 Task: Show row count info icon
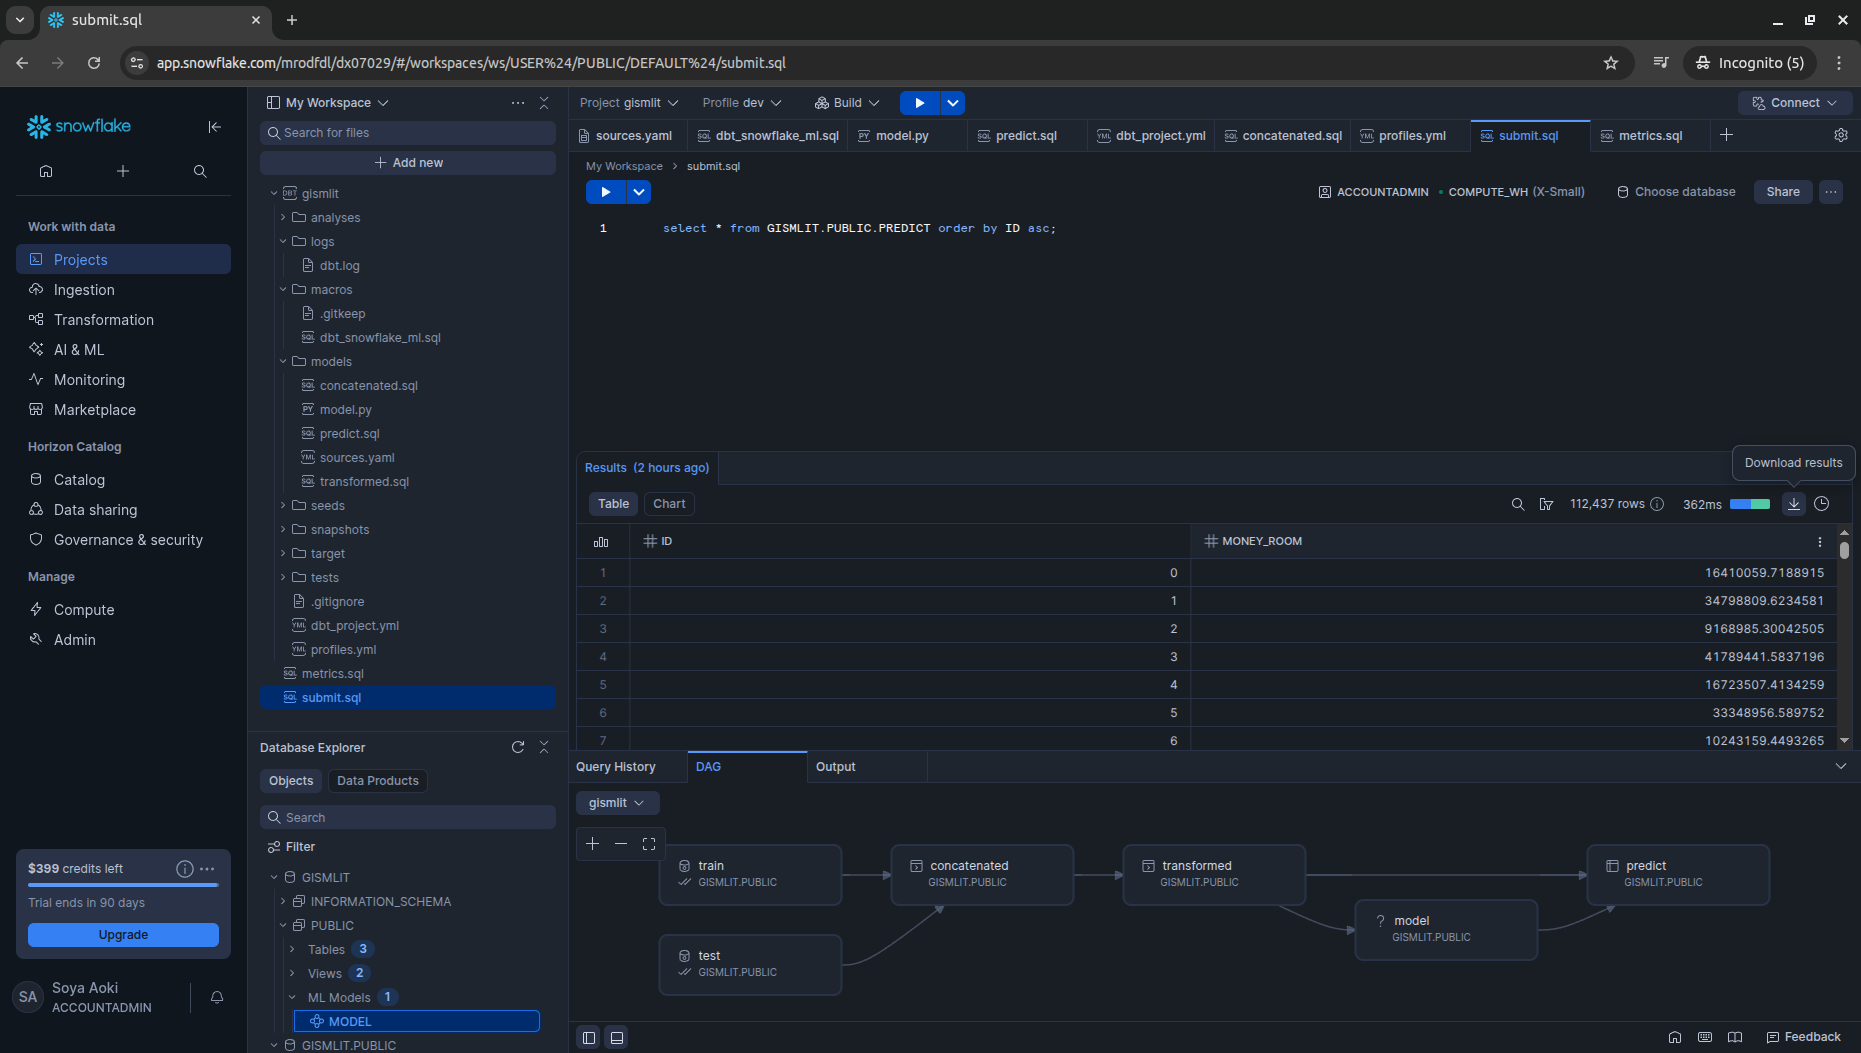tap(1657, 504)
